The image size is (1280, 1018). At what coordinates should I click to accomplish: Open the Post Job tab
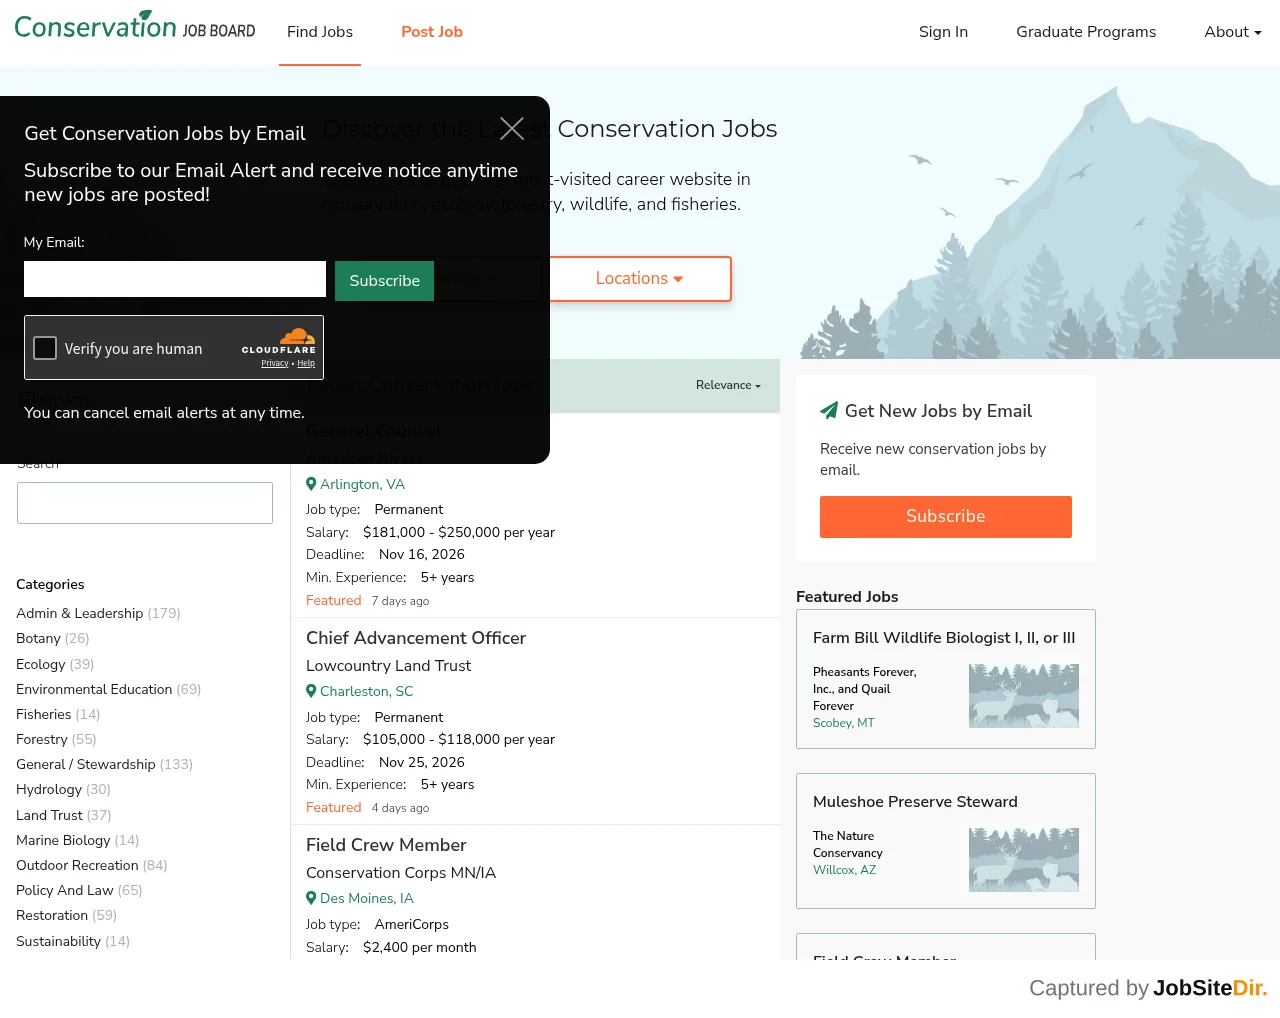coord(432,32)
